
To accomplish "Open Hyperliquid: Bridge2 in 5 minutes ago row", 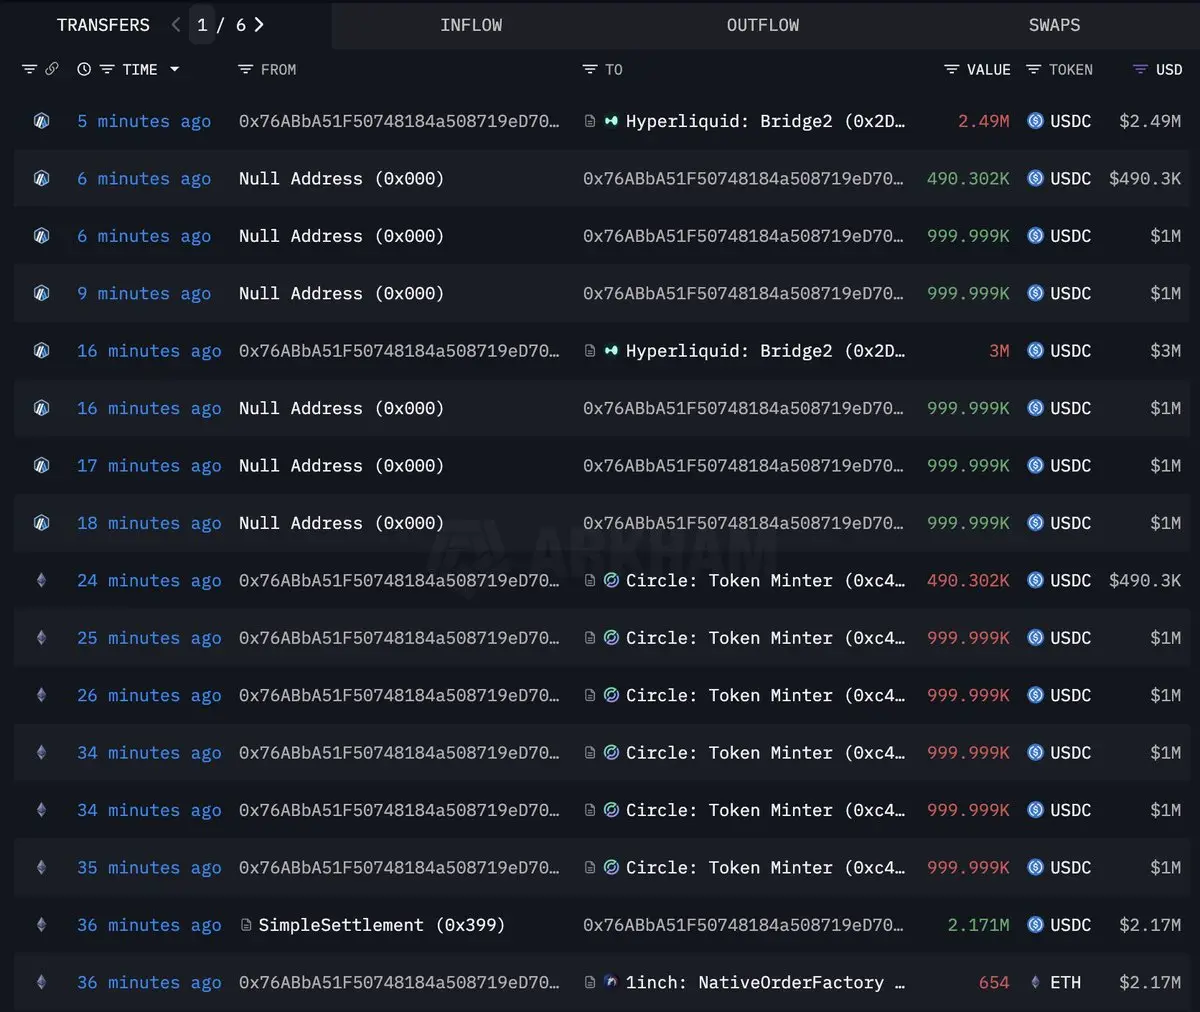I will pyautogui.click(x=765, y=121).
